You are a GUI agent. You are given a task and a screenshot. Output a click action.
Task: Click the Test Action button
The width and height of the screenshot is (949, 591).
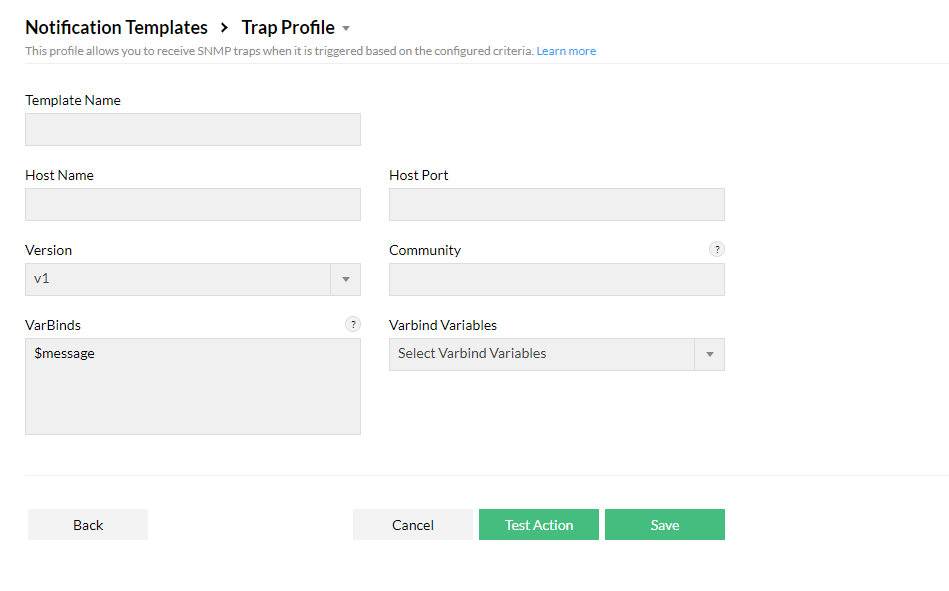(539, 524)
